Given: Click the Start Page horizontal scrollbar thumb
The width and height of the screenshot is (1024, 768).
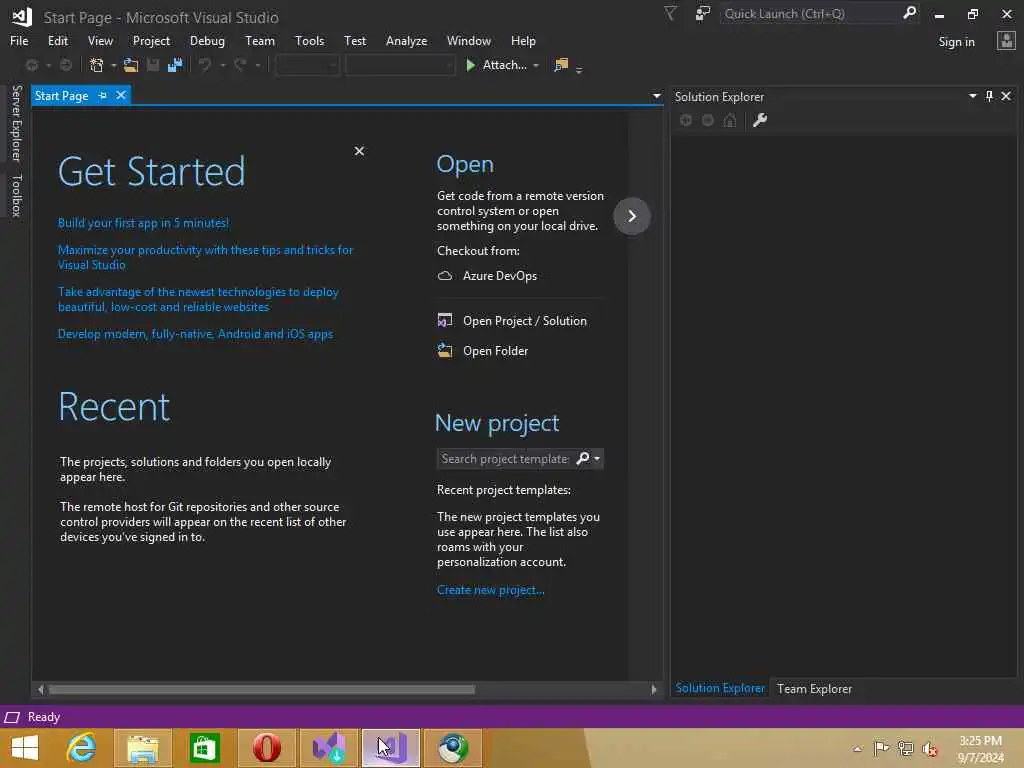Looking at the screenshot, I should coord(261,689).
